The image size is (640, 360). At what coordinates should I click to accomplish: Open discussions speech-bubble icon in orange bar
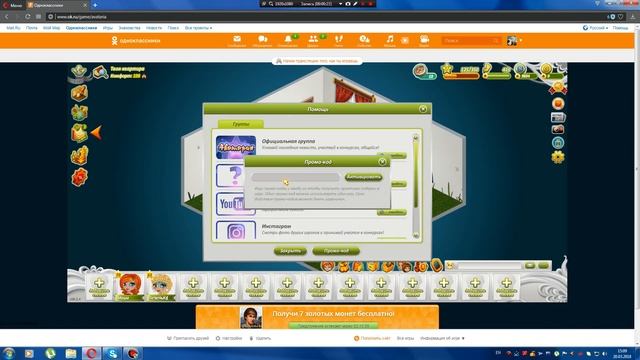(262, 40)
